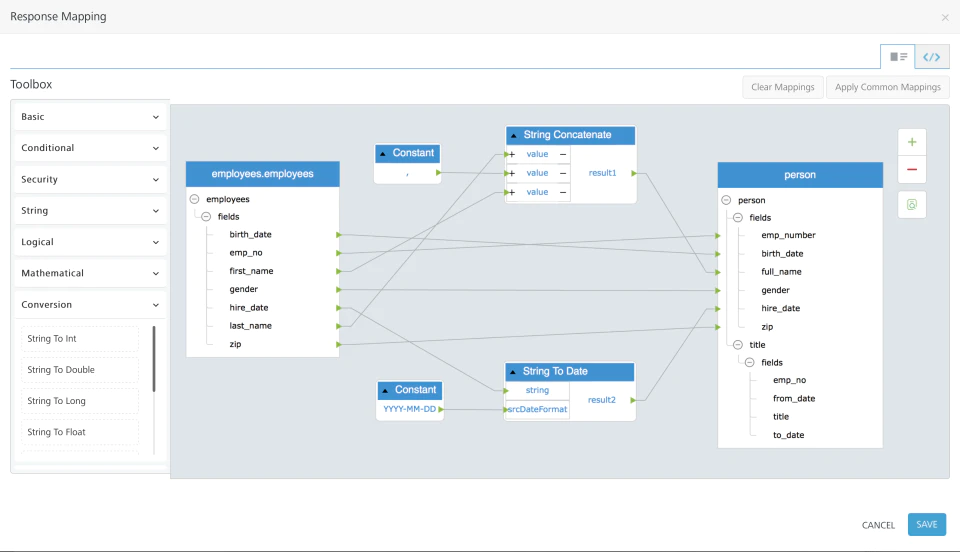The height and width of the screenshot is (552, 960).
Task: Switch to the code view icon
Action: pos(932,57)
